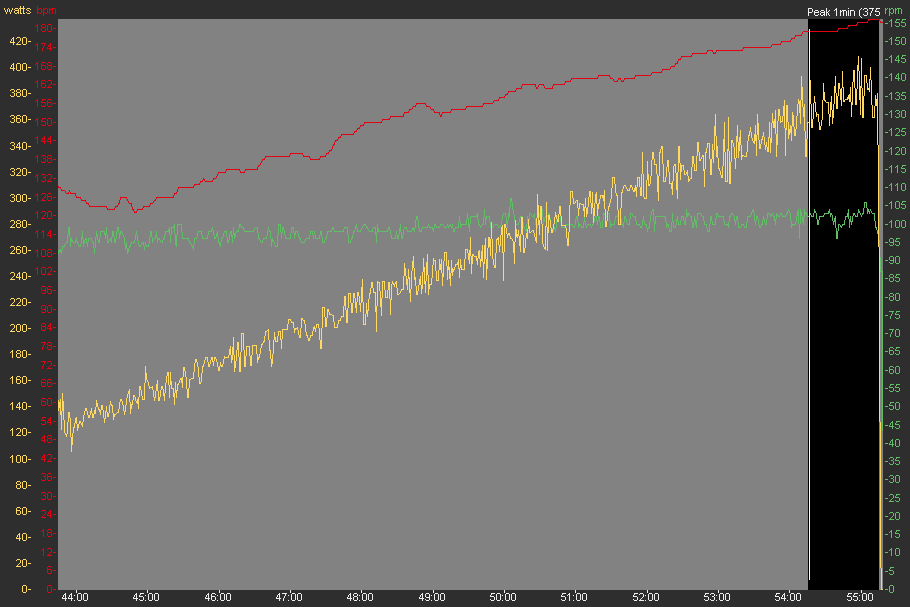Click the 200 watts axis value
Viewport: 910px width, 607px height.
[18, 328]
